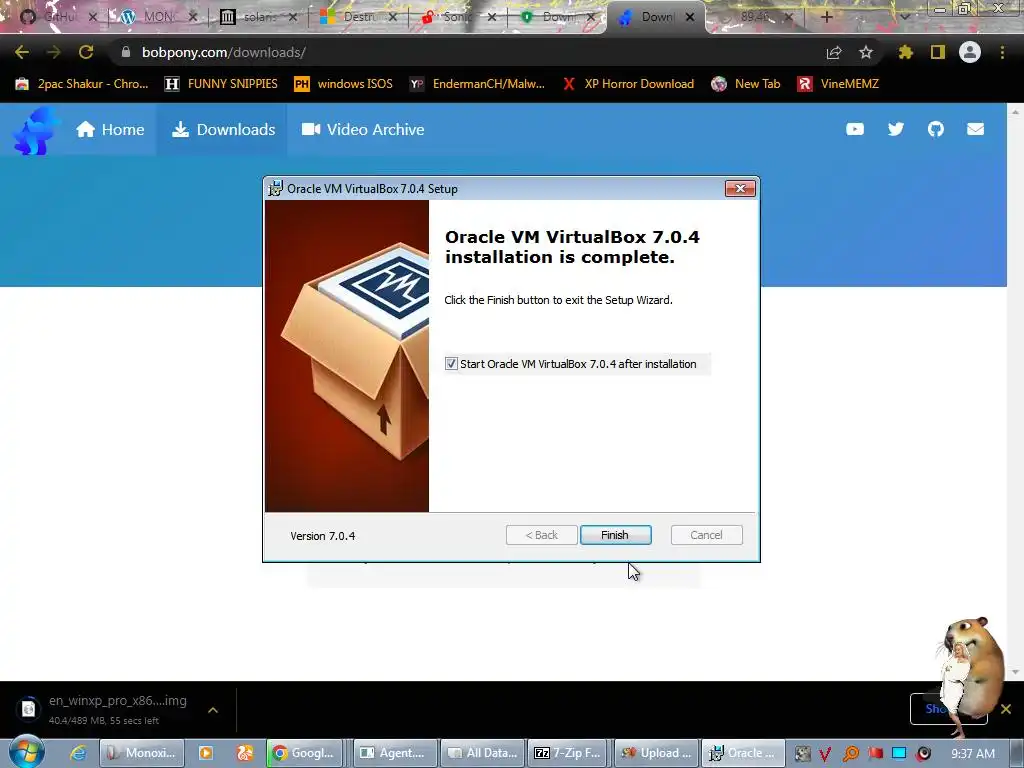Click the share page icon in the address bar
The width and height of the screenshot is (1024, 768).
834,52
